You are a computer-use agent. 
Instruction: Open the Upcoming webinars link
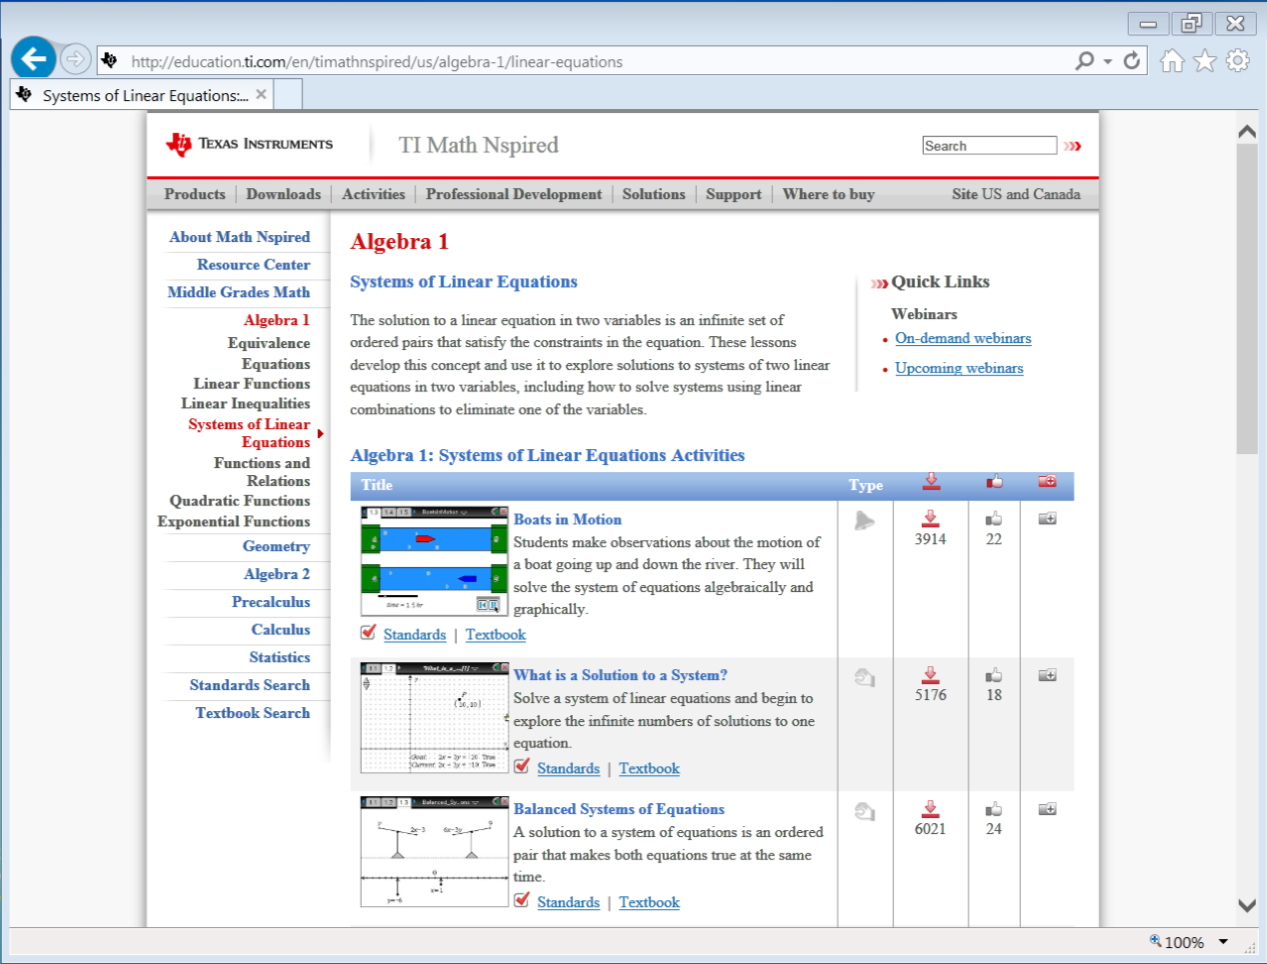click(959, 368)
